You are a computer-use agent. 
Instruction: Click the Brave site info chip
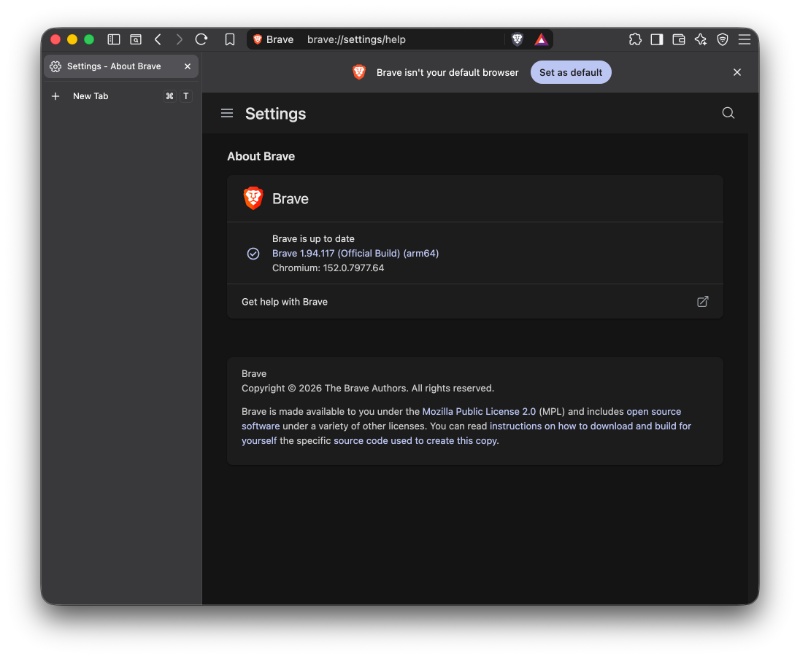point(273,39)
